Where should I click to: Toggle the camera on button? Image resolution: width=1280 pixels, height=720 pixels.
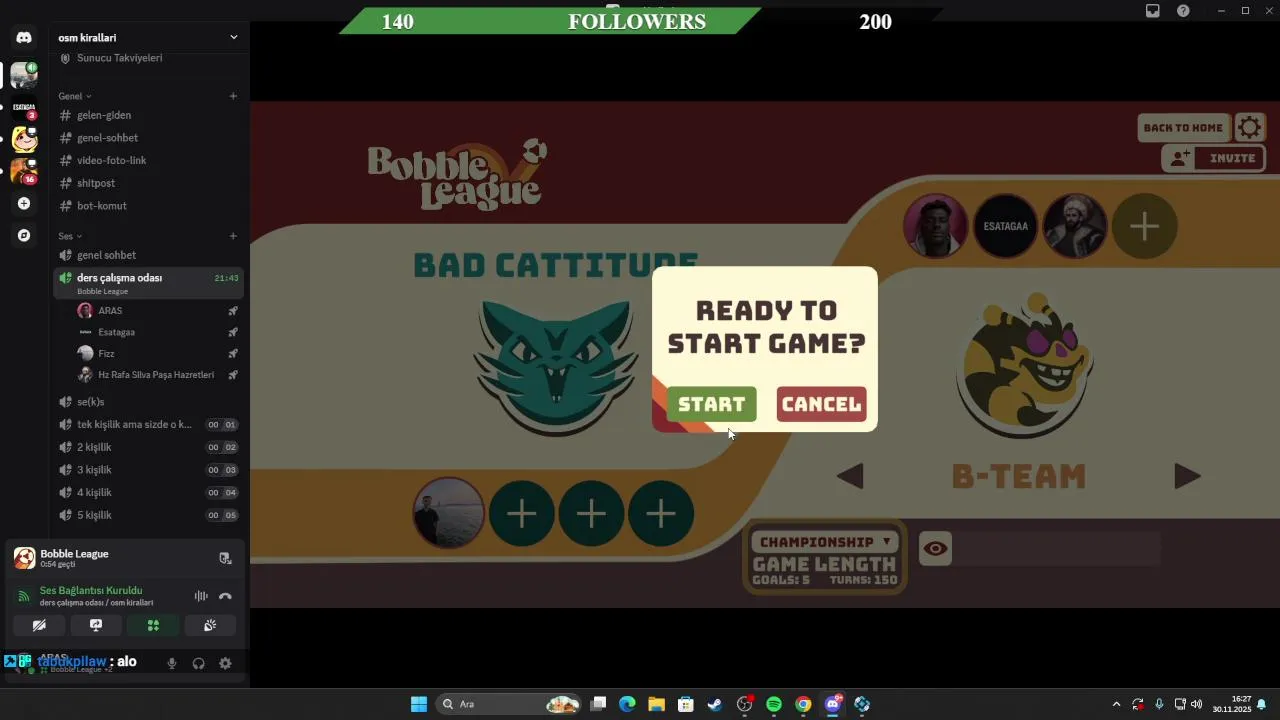tap(39, 625)
